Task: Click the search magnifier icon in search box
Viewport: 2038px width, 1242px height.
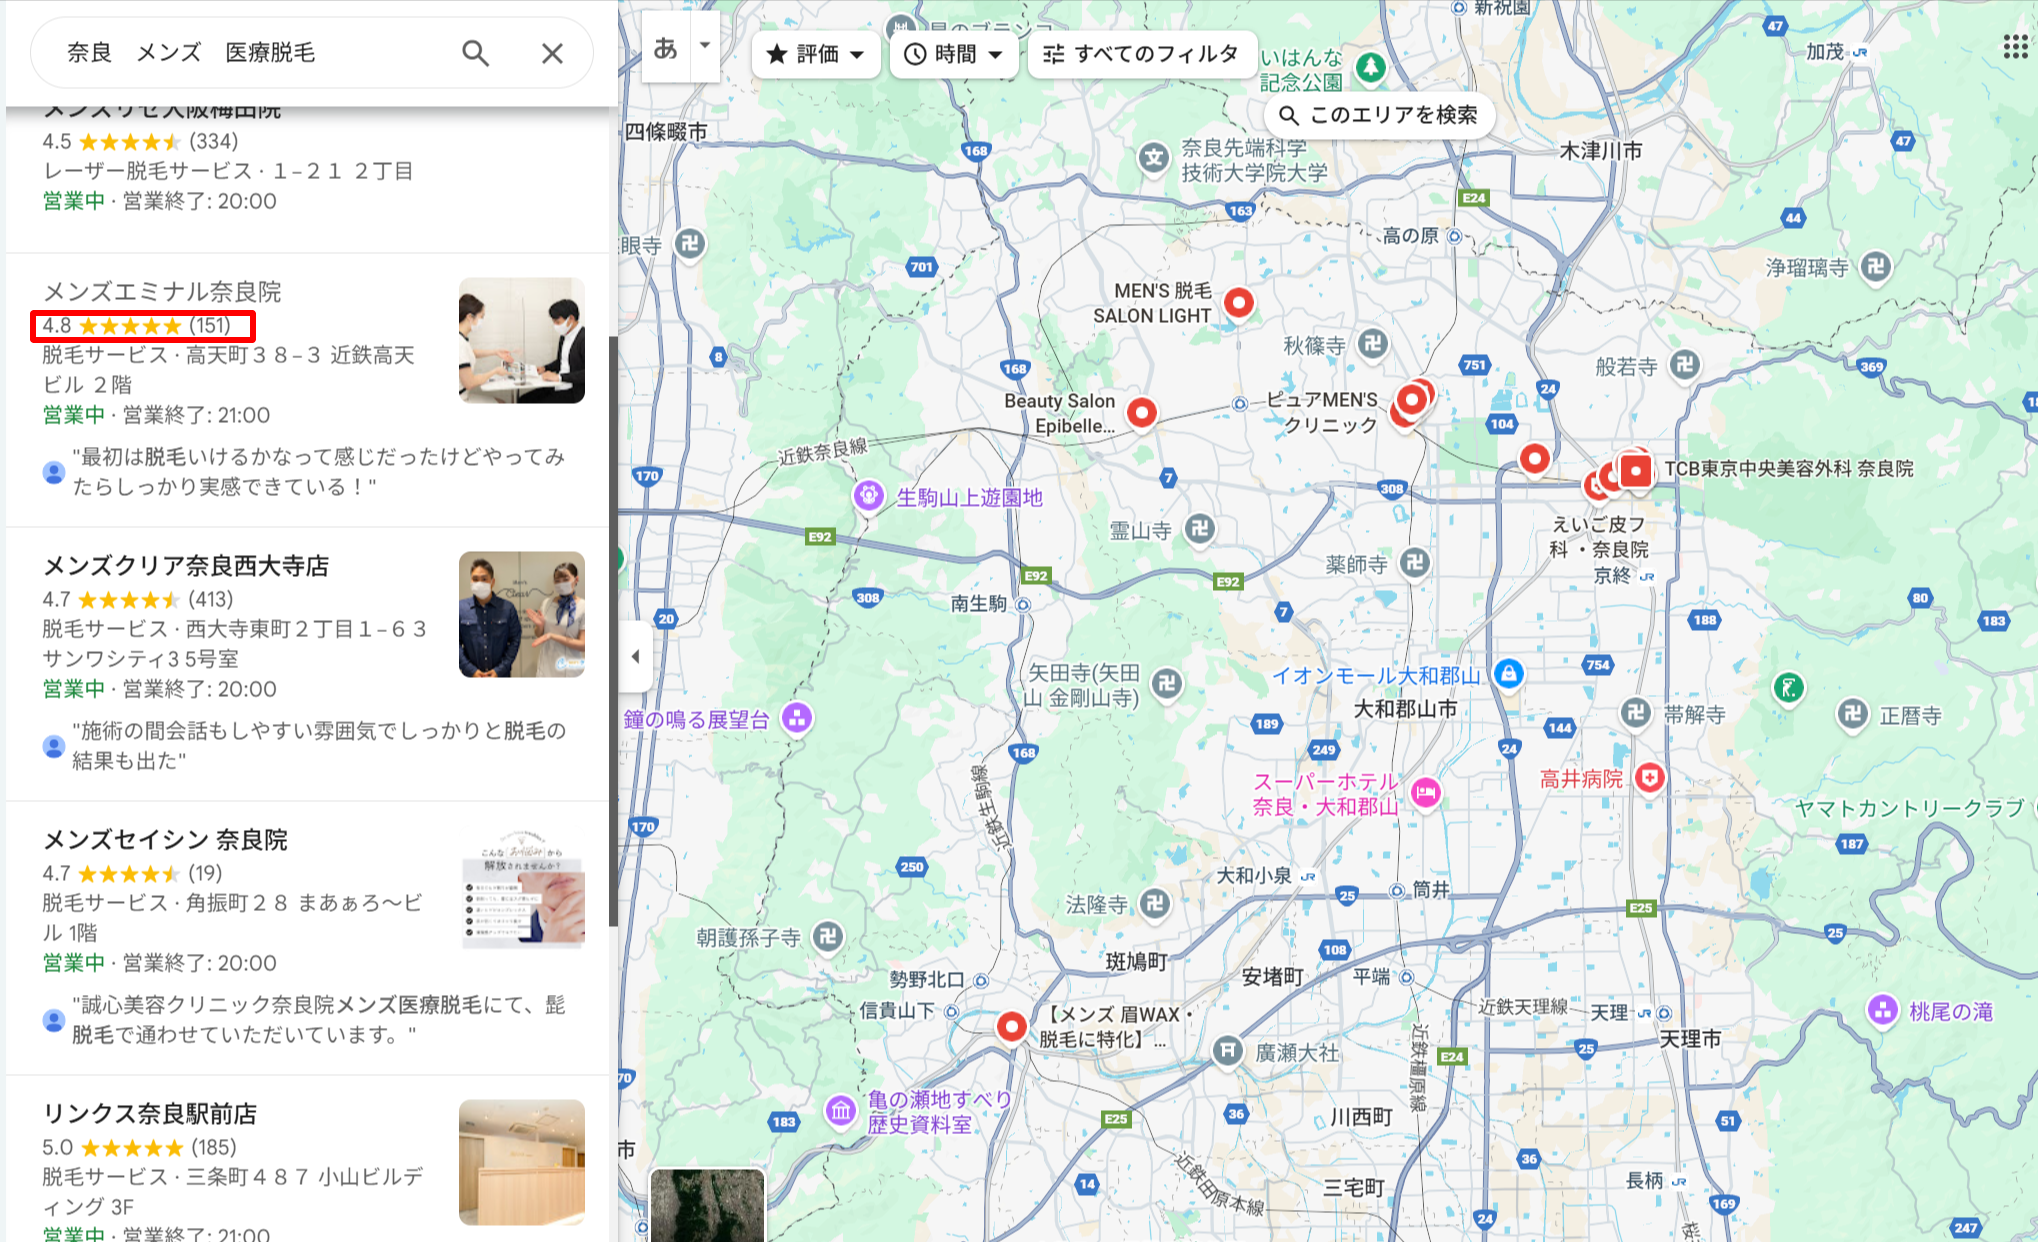Action: [x=475, y=53]
